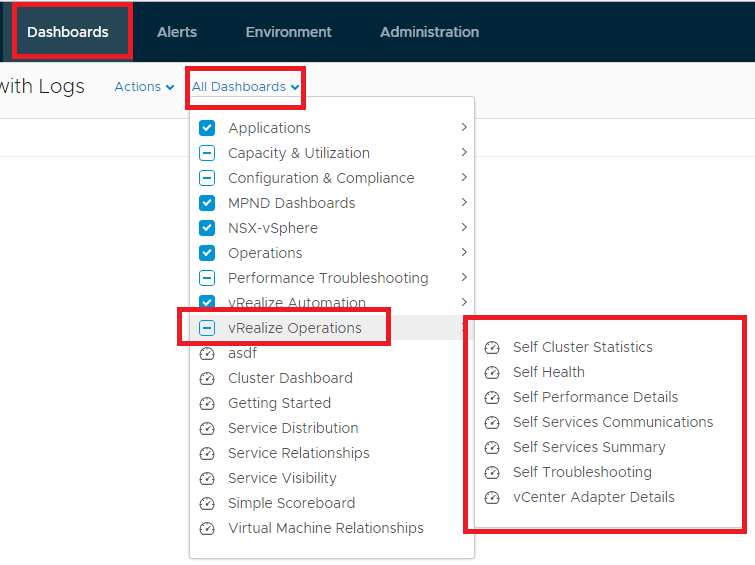
Task: Open the Cluster Dashboard gauge icon
Action: point(207,379)
